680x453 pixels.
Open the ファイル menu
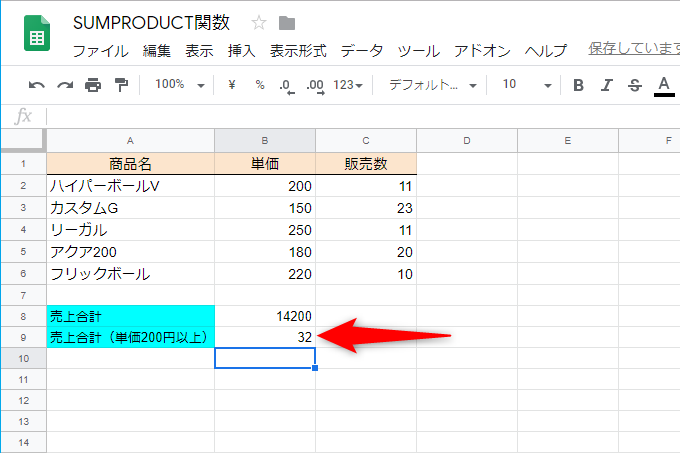100,51
